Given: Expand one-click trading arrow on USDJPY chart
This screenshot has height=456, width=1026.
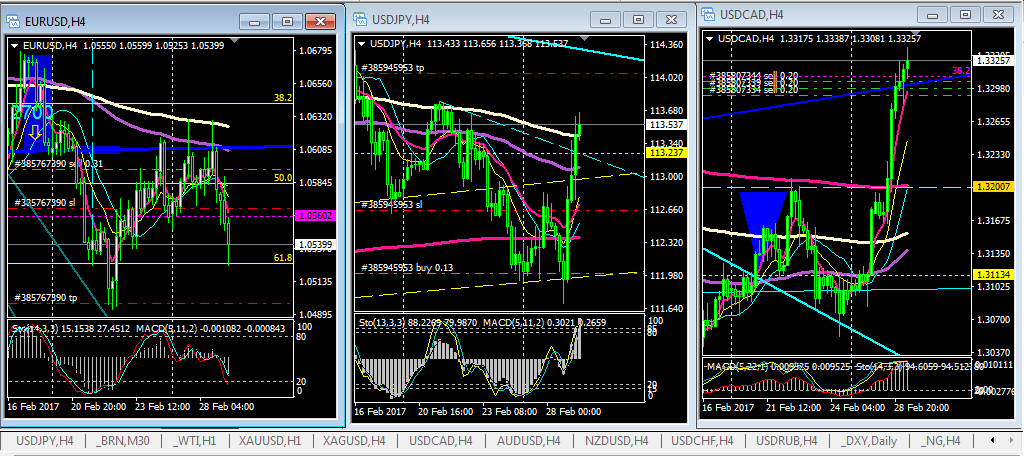Looking at the screenshot, I should click(363, 44).
